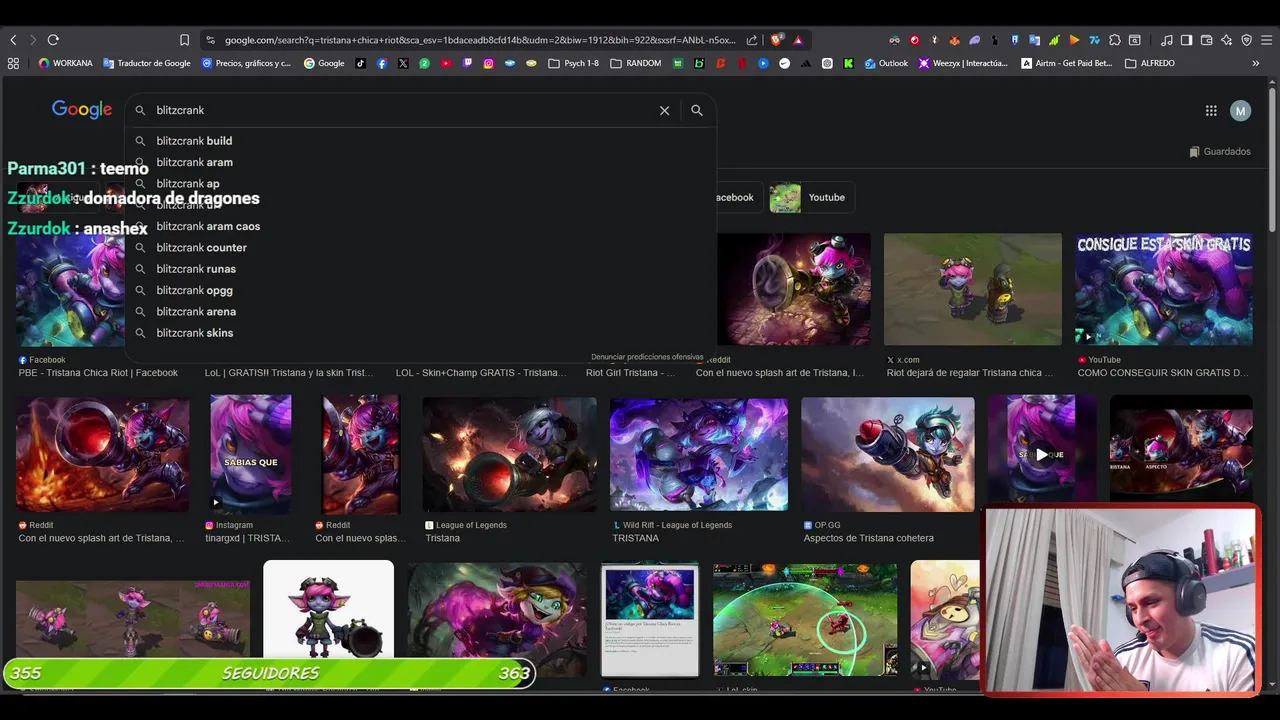Viewport: 1280px width, 720px height.
Task: Open Guardados saved items
Action: [1220, 152]
